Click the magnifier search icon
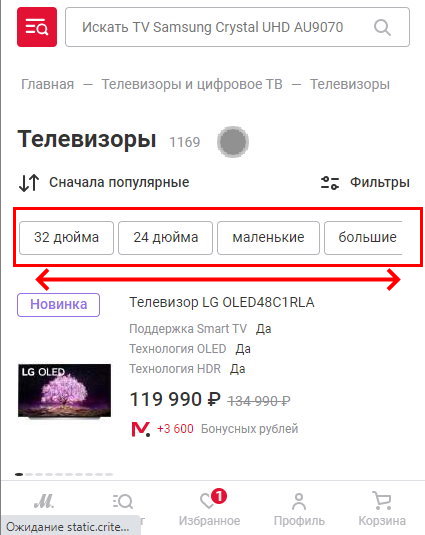The image size is (425, 535). pyautogui.click(x=382, y=27)
